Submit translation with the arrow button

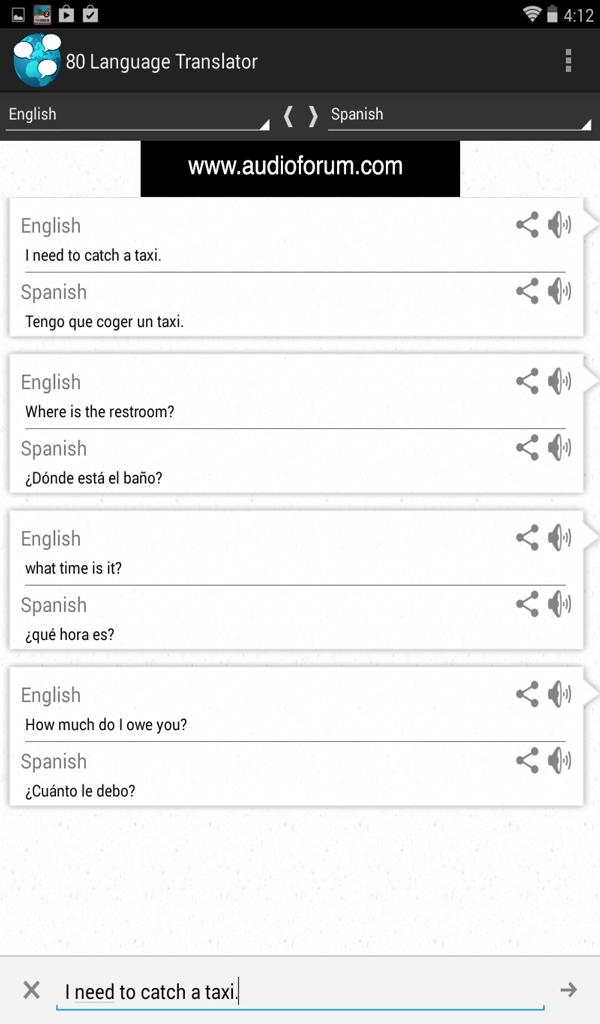(570, 991)
